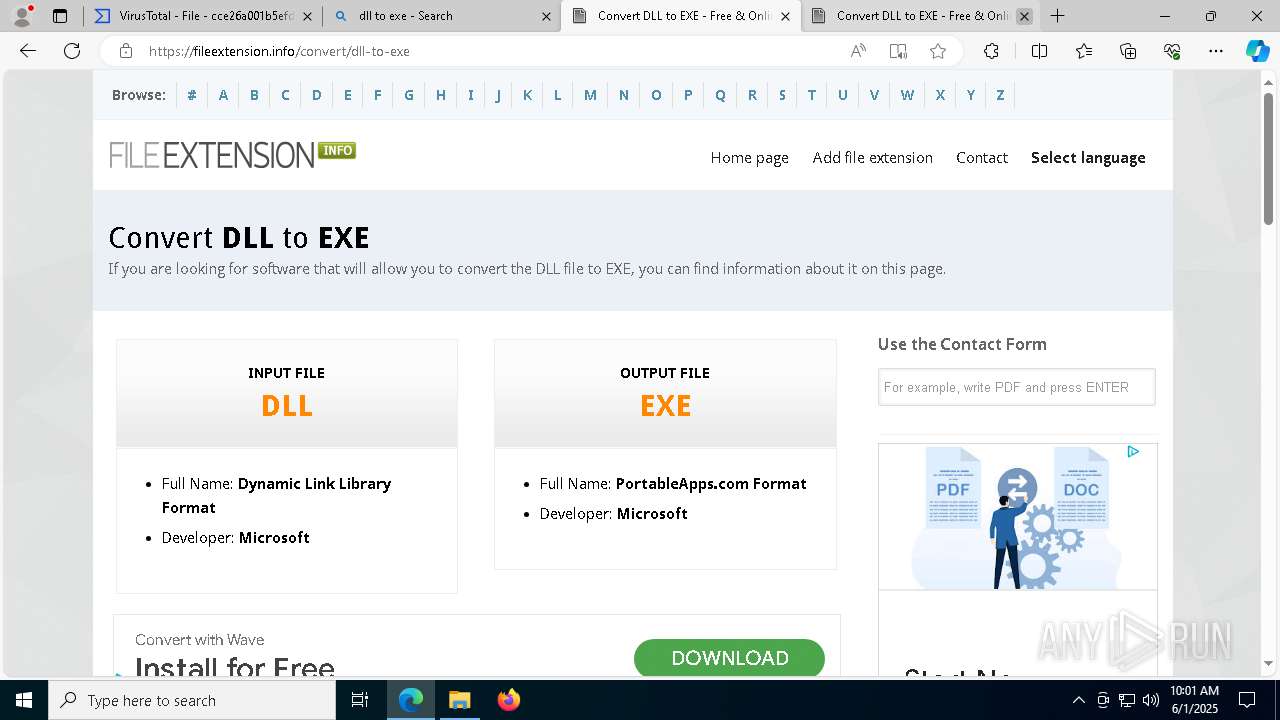This screenshot has height=720, width=1280.
Task: Open the tab actions menu icon
Action: 60,16
